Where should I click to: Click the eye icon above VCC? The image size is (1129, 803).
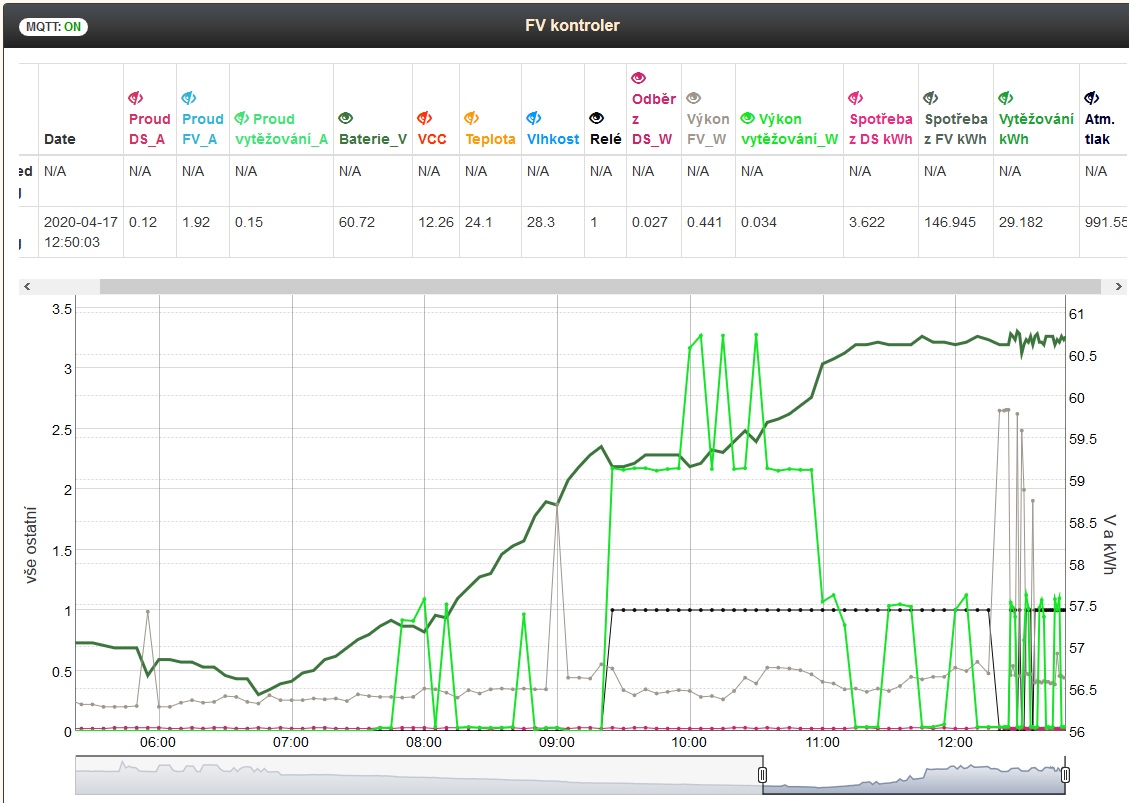coord(424,118)
